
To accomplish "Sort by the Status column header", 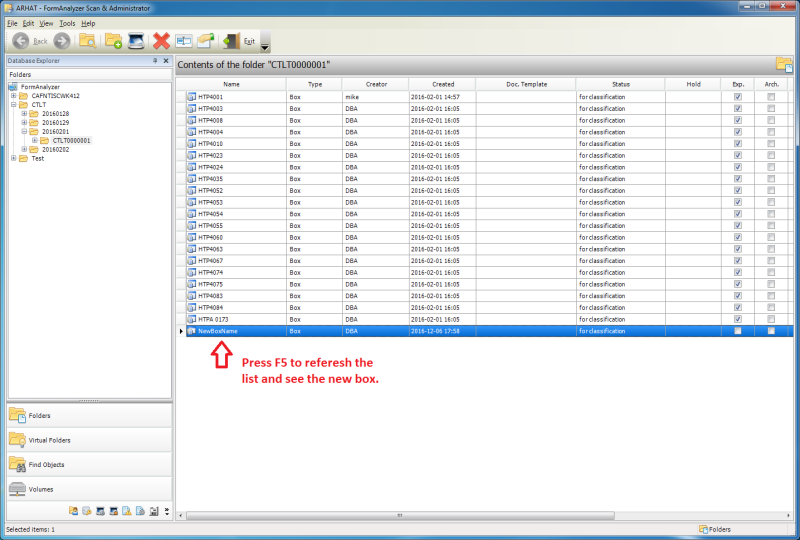I will click(x=621, y=84).
